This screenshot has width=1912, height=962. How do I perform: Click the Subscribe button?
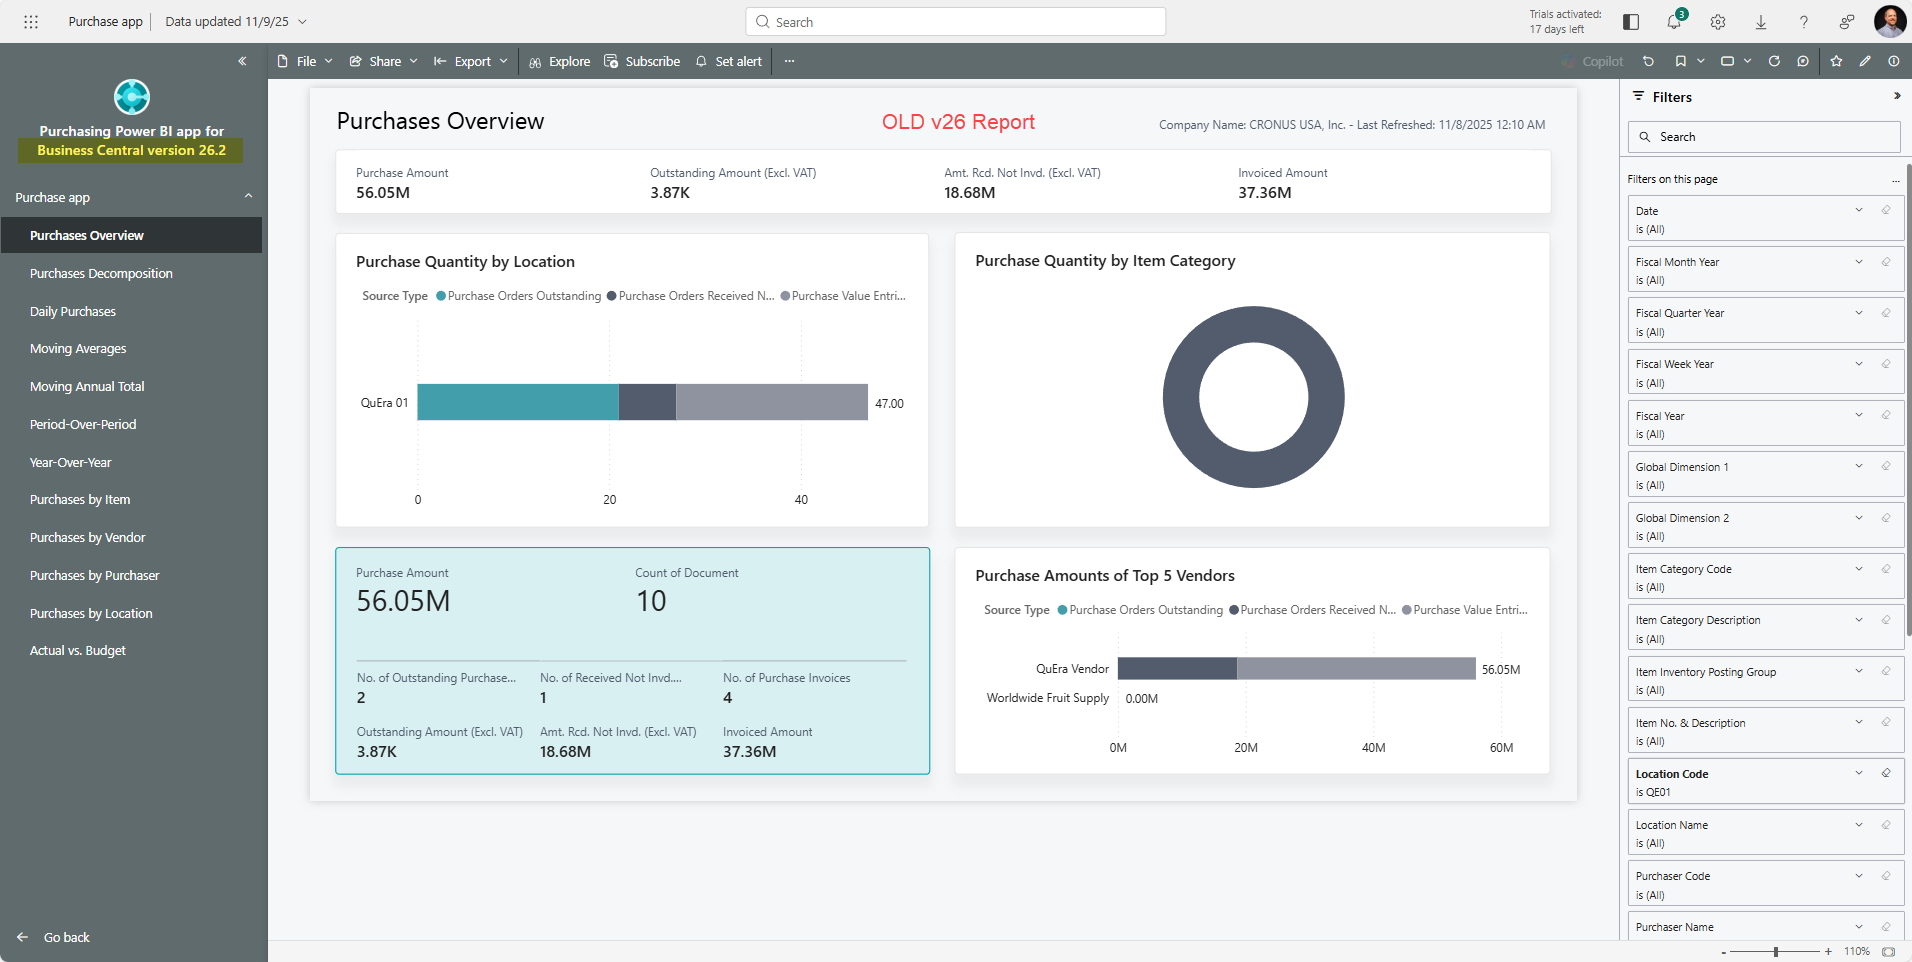[x=642, y=61]
